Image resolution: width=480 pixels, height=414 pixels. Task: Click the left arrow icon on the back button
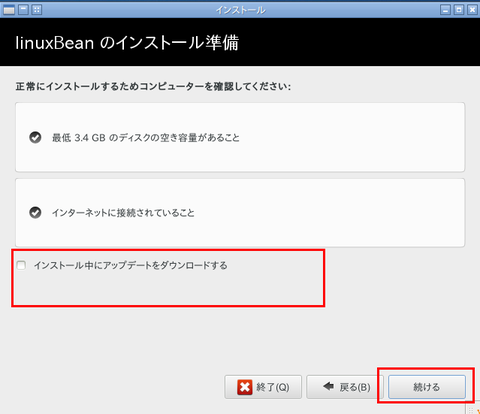coord(328,386)
